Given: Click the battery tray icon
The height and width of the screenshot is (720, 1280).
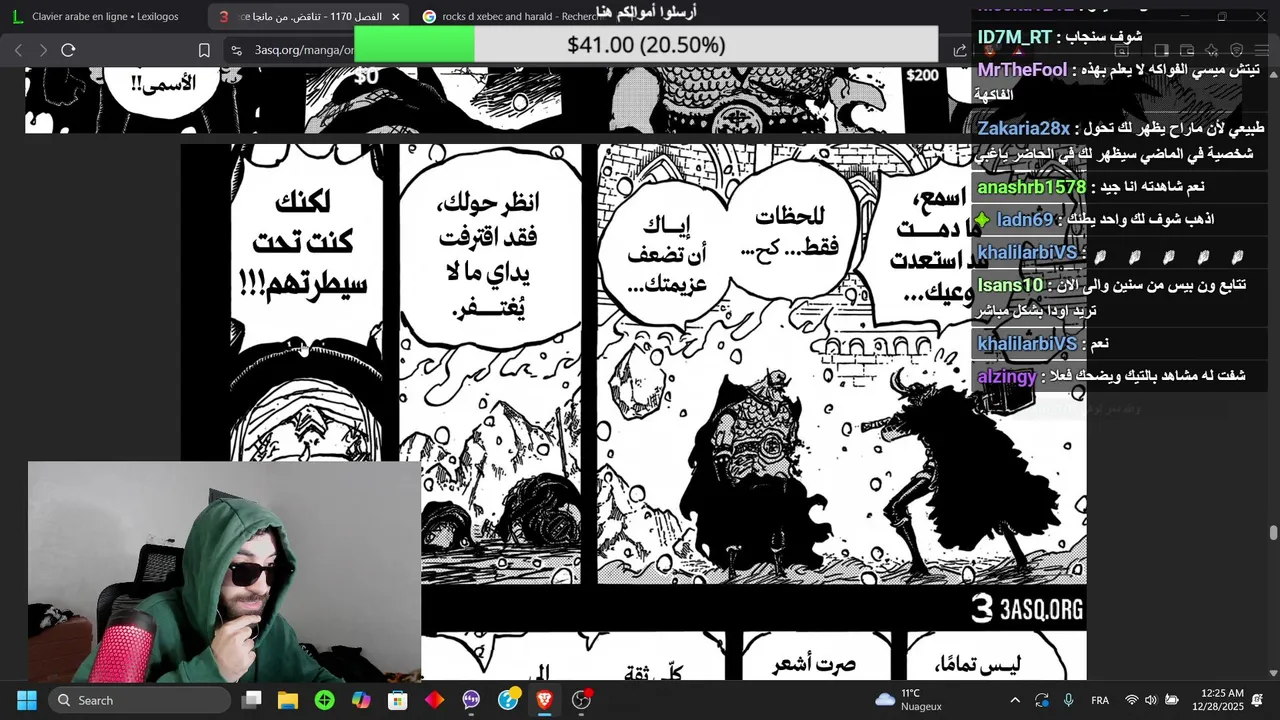Looking at the screenshot, I should click(1171, 700).
